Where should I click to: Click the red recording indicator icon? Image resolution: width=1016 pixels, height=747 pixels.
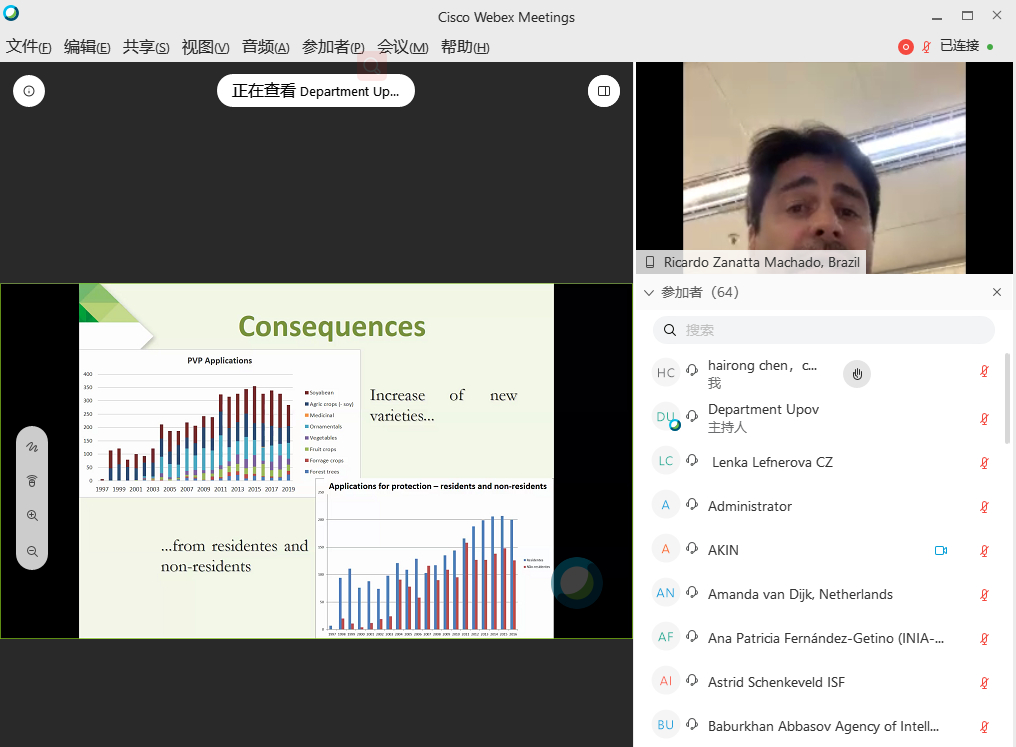(x=905, y=47)
